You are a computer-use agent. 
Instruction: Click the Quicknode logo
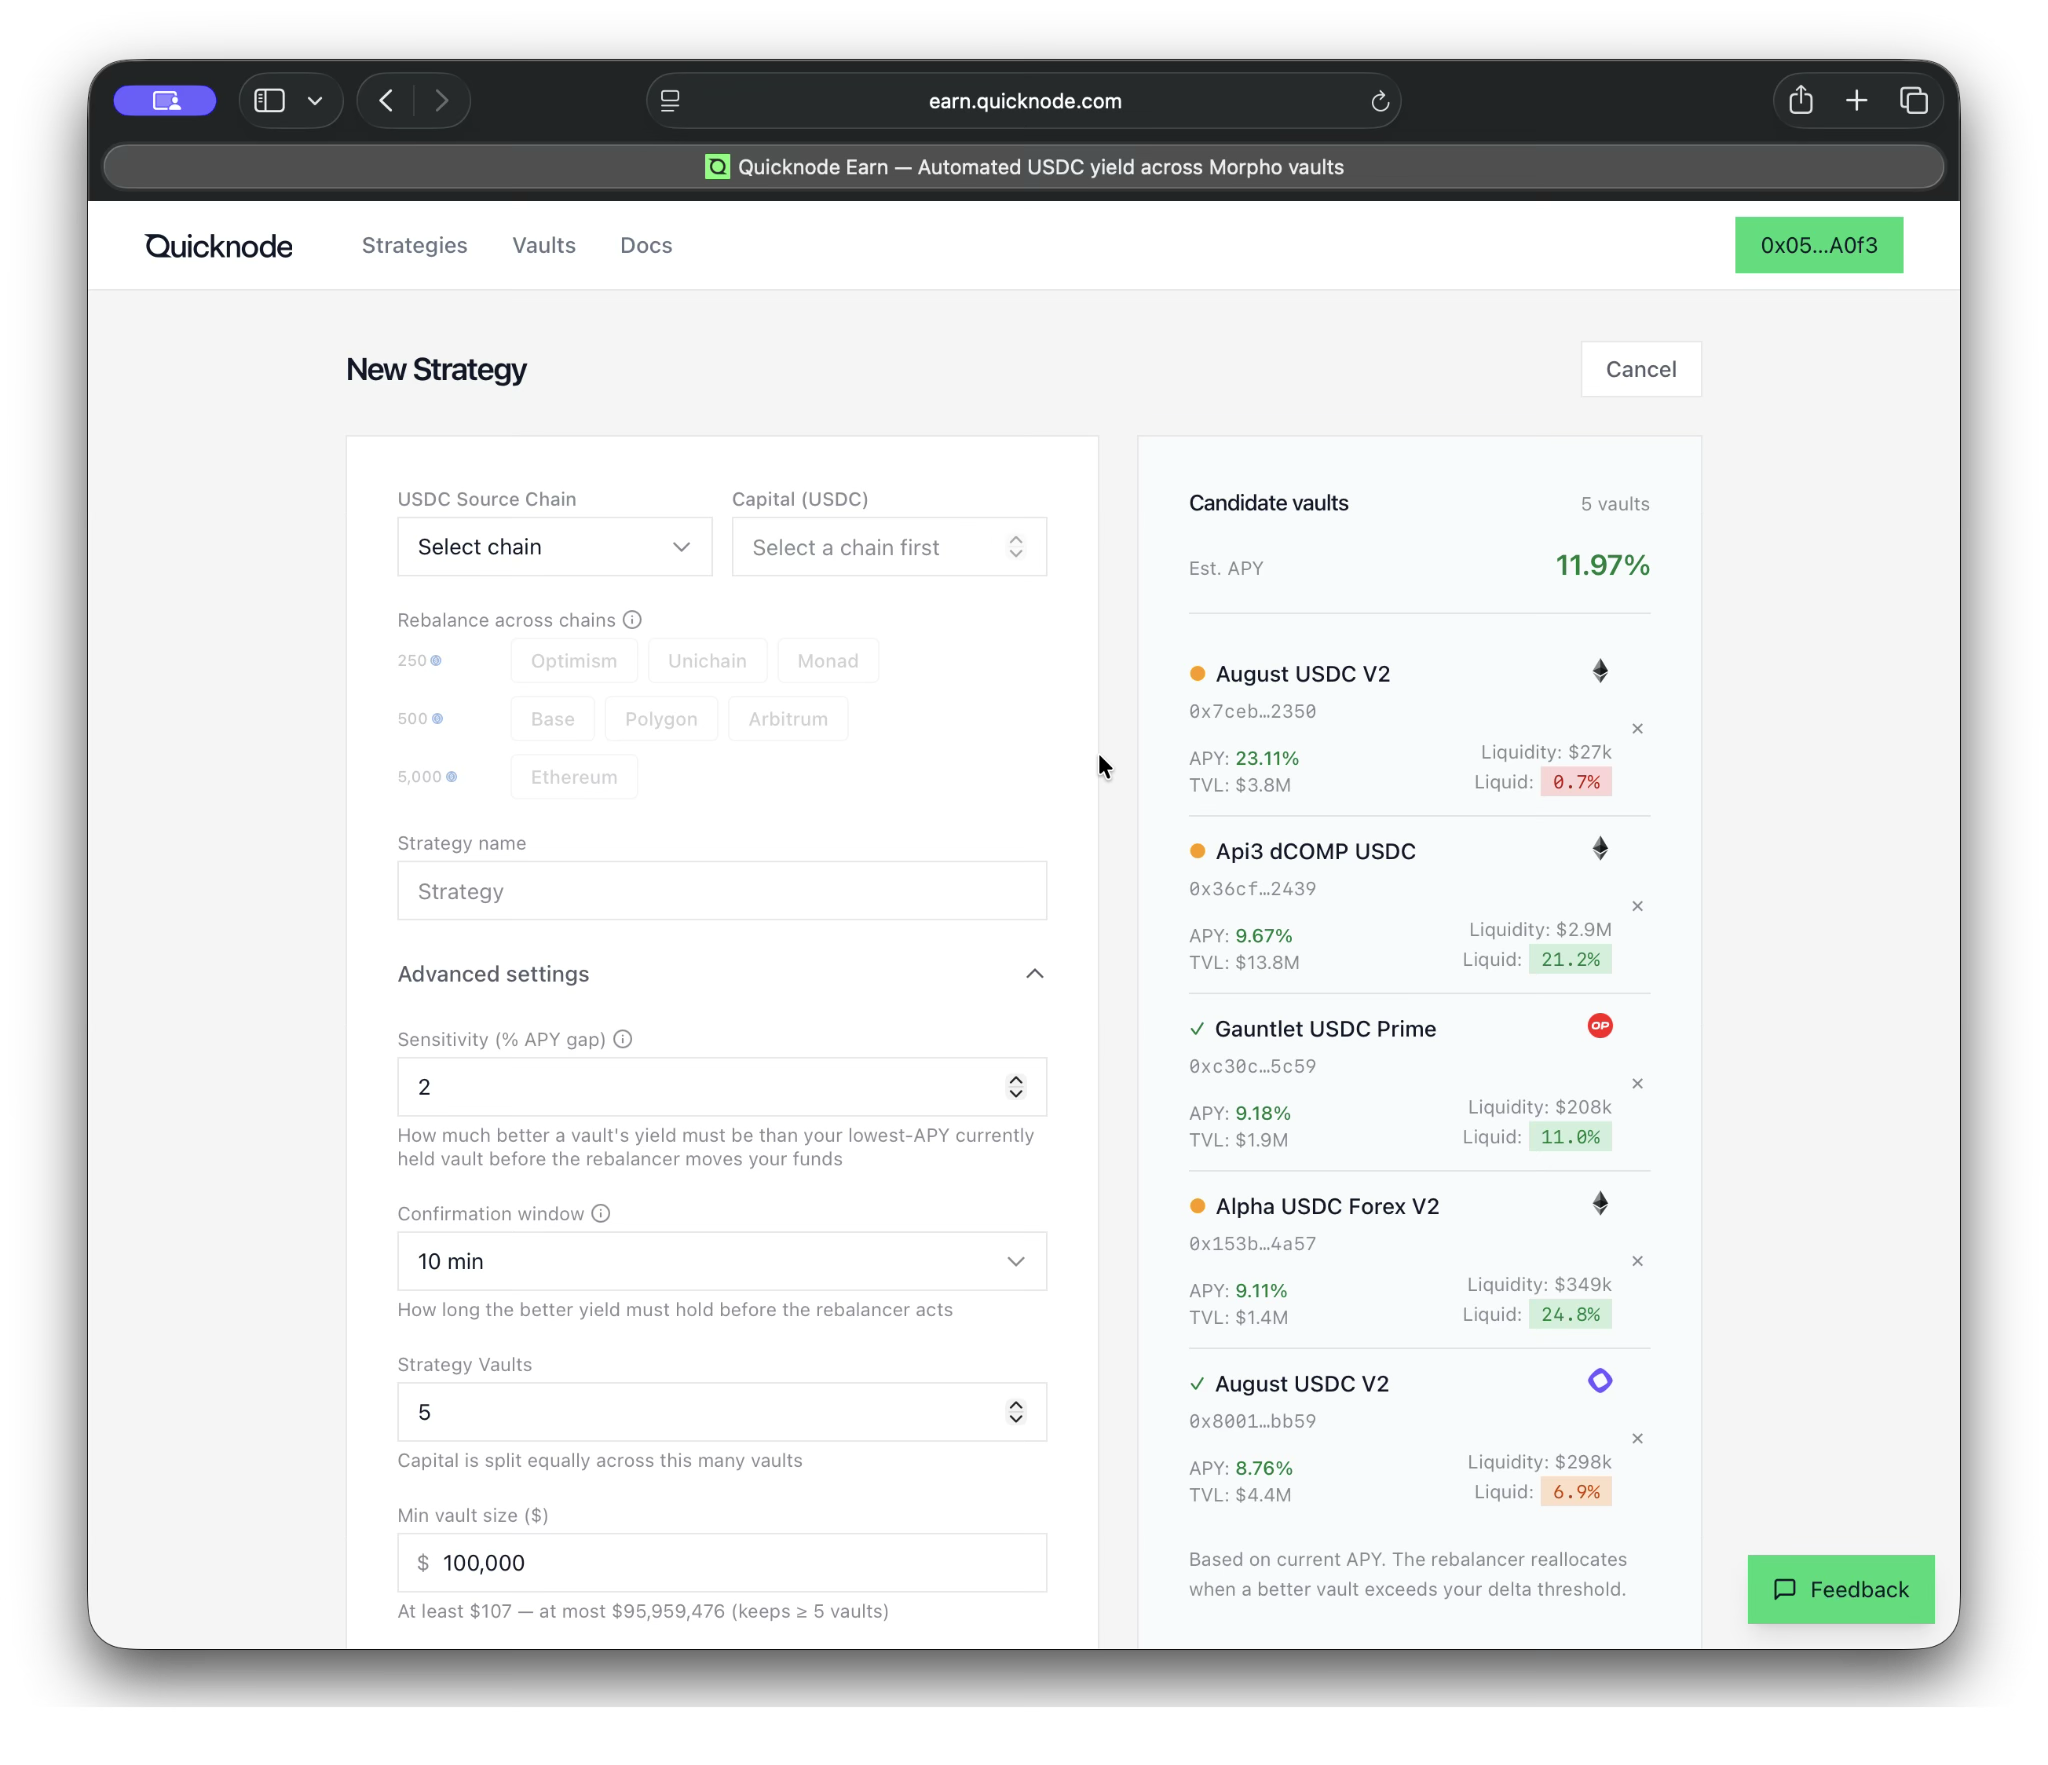218,246
